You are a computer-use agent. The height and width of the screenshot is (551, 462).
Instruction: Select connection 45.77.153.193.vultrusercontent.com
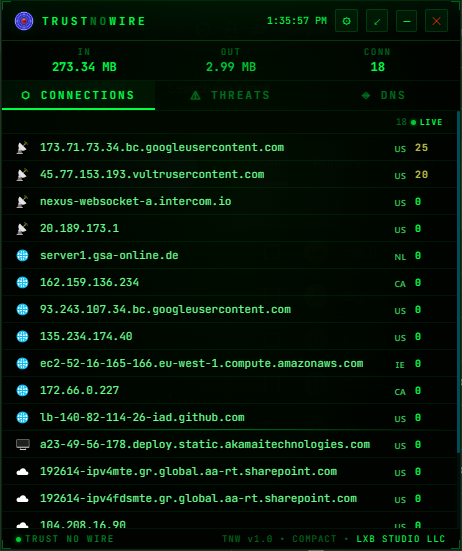tap(229, 175)
